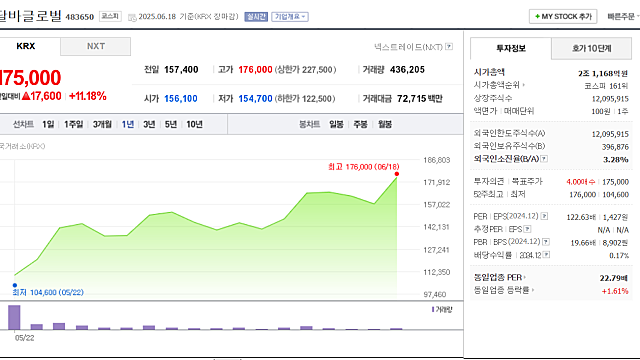640x360 pixels.
Task: Click the change rate +11.18%
Action: click(87, 96)
